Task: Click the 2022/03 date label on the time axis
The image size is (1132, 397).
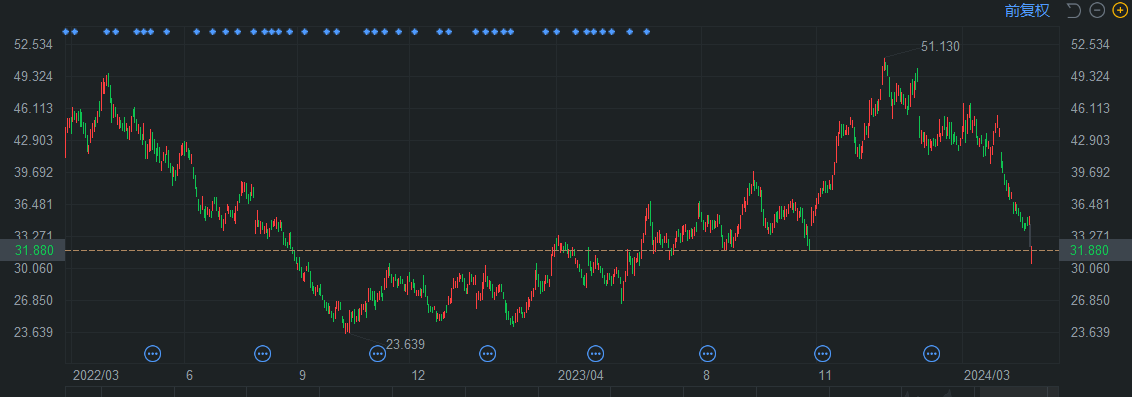Action: (96, 375)
